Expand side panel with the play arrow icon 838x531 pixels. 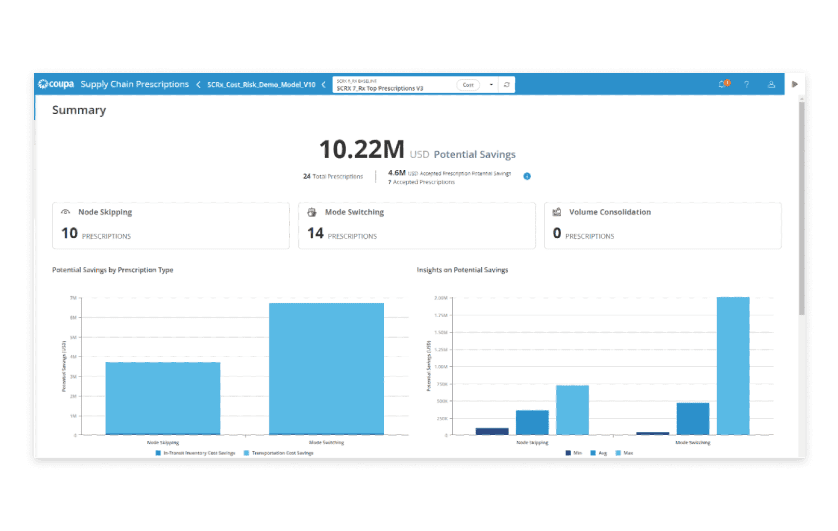795,84
